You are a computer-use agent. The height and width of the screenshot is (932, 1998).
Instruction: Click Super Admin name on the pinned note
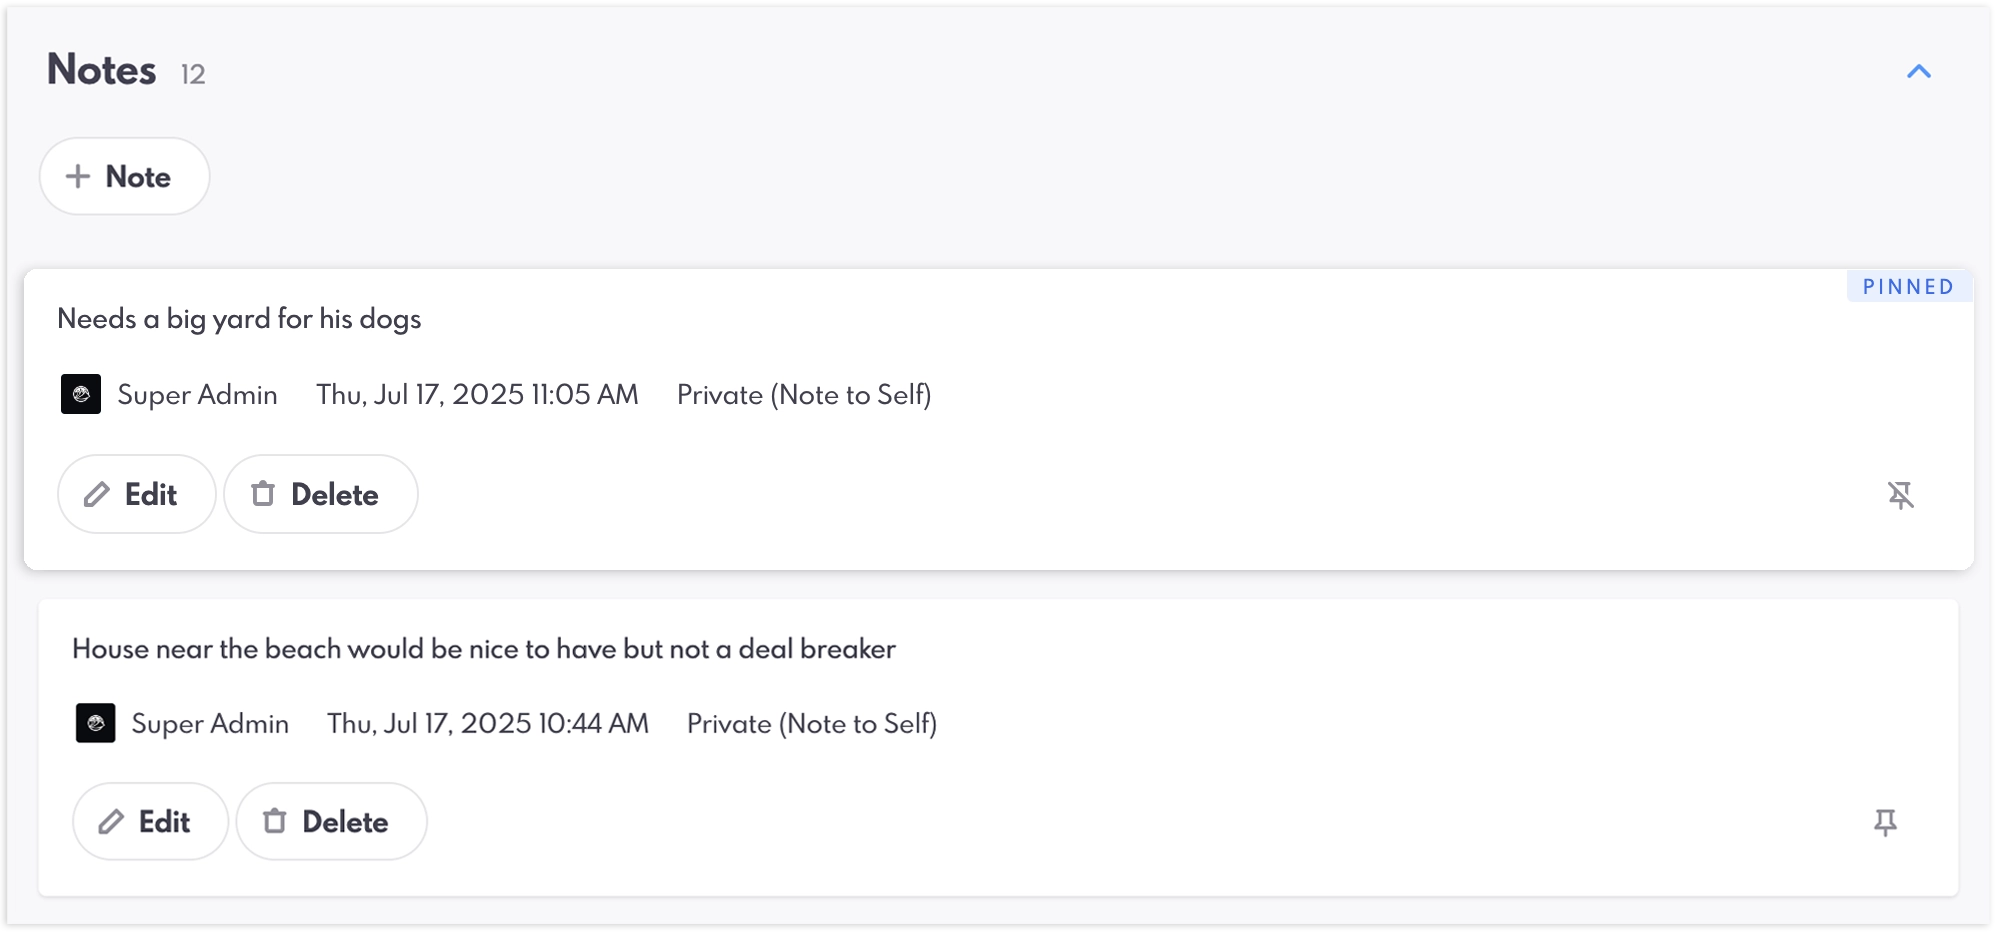[x=197, y=395]
